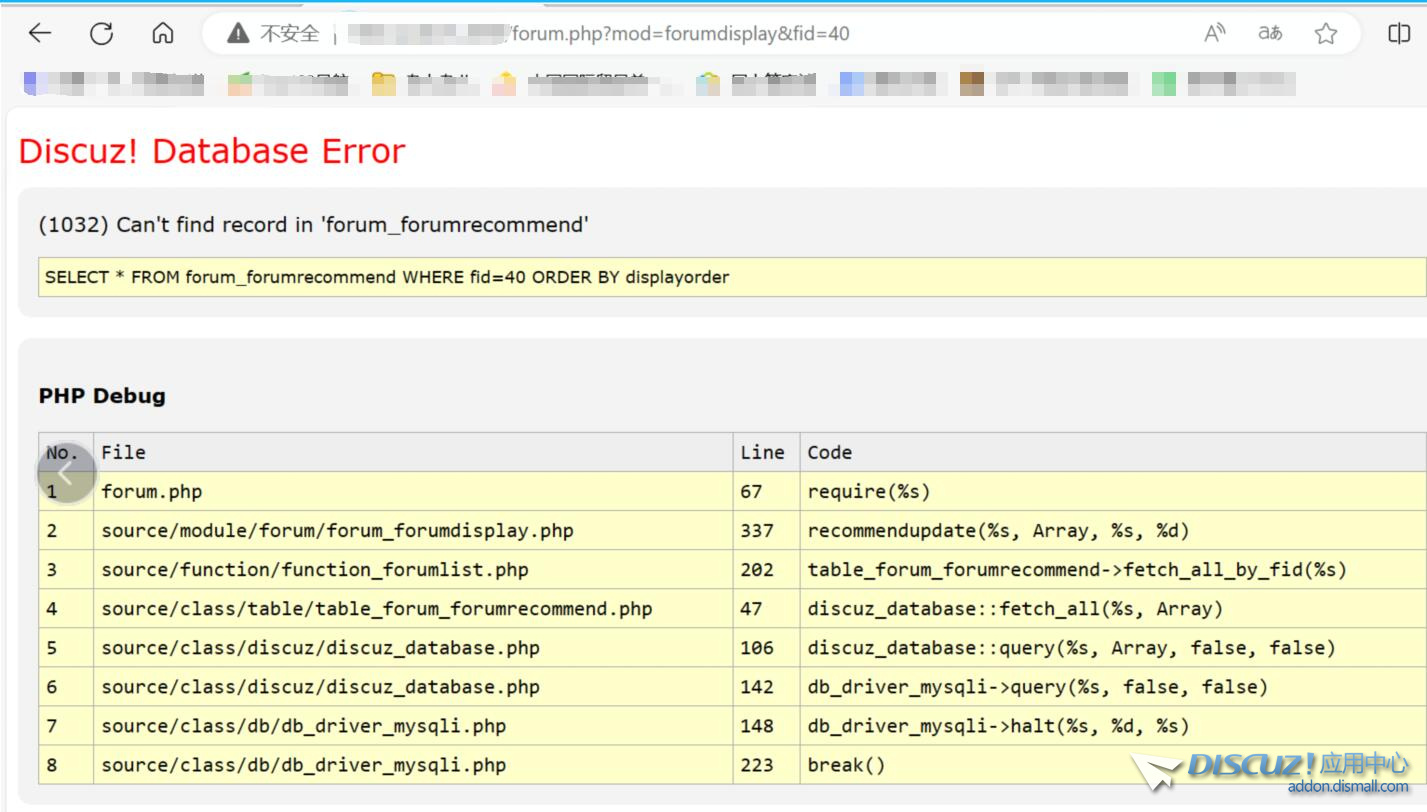Click the 'forum_forumdisplay.php' file path cell
Image resolution: width=1427 pixels, height=812 pixels.
click(x=413, y=530)
